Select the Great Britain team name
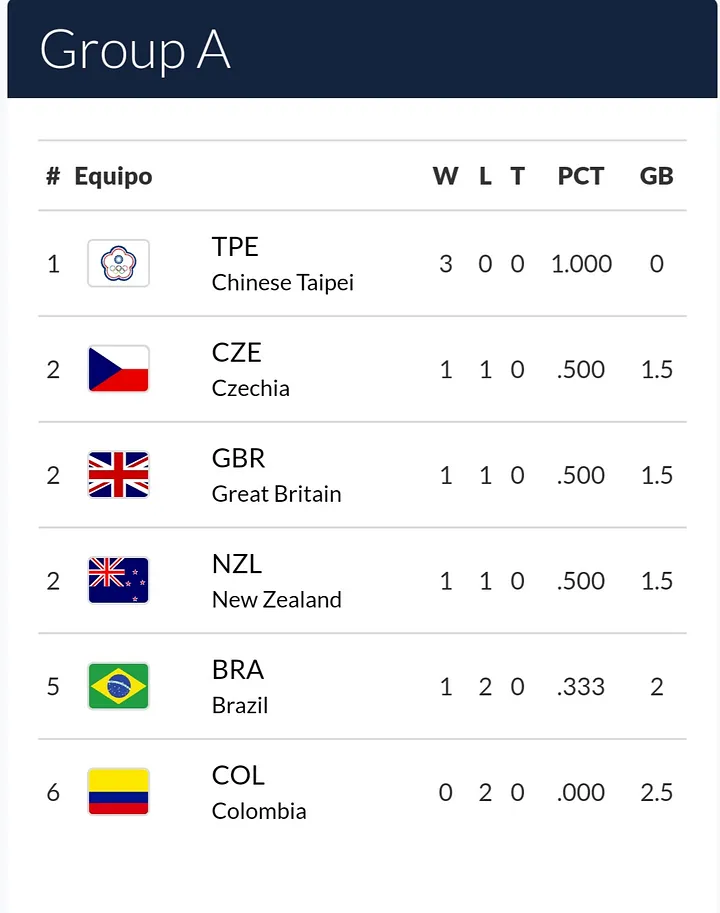 (x=276, y=494)
